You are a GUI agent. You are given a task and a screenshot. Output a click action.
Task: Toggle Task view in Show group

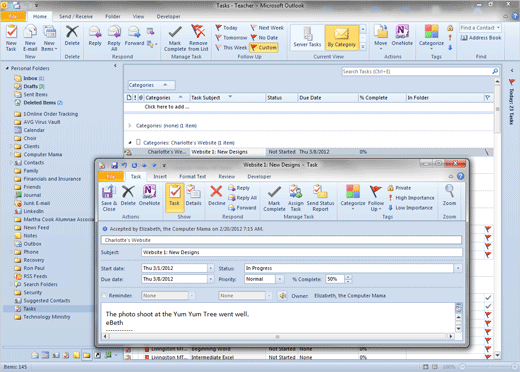(174, 197)
